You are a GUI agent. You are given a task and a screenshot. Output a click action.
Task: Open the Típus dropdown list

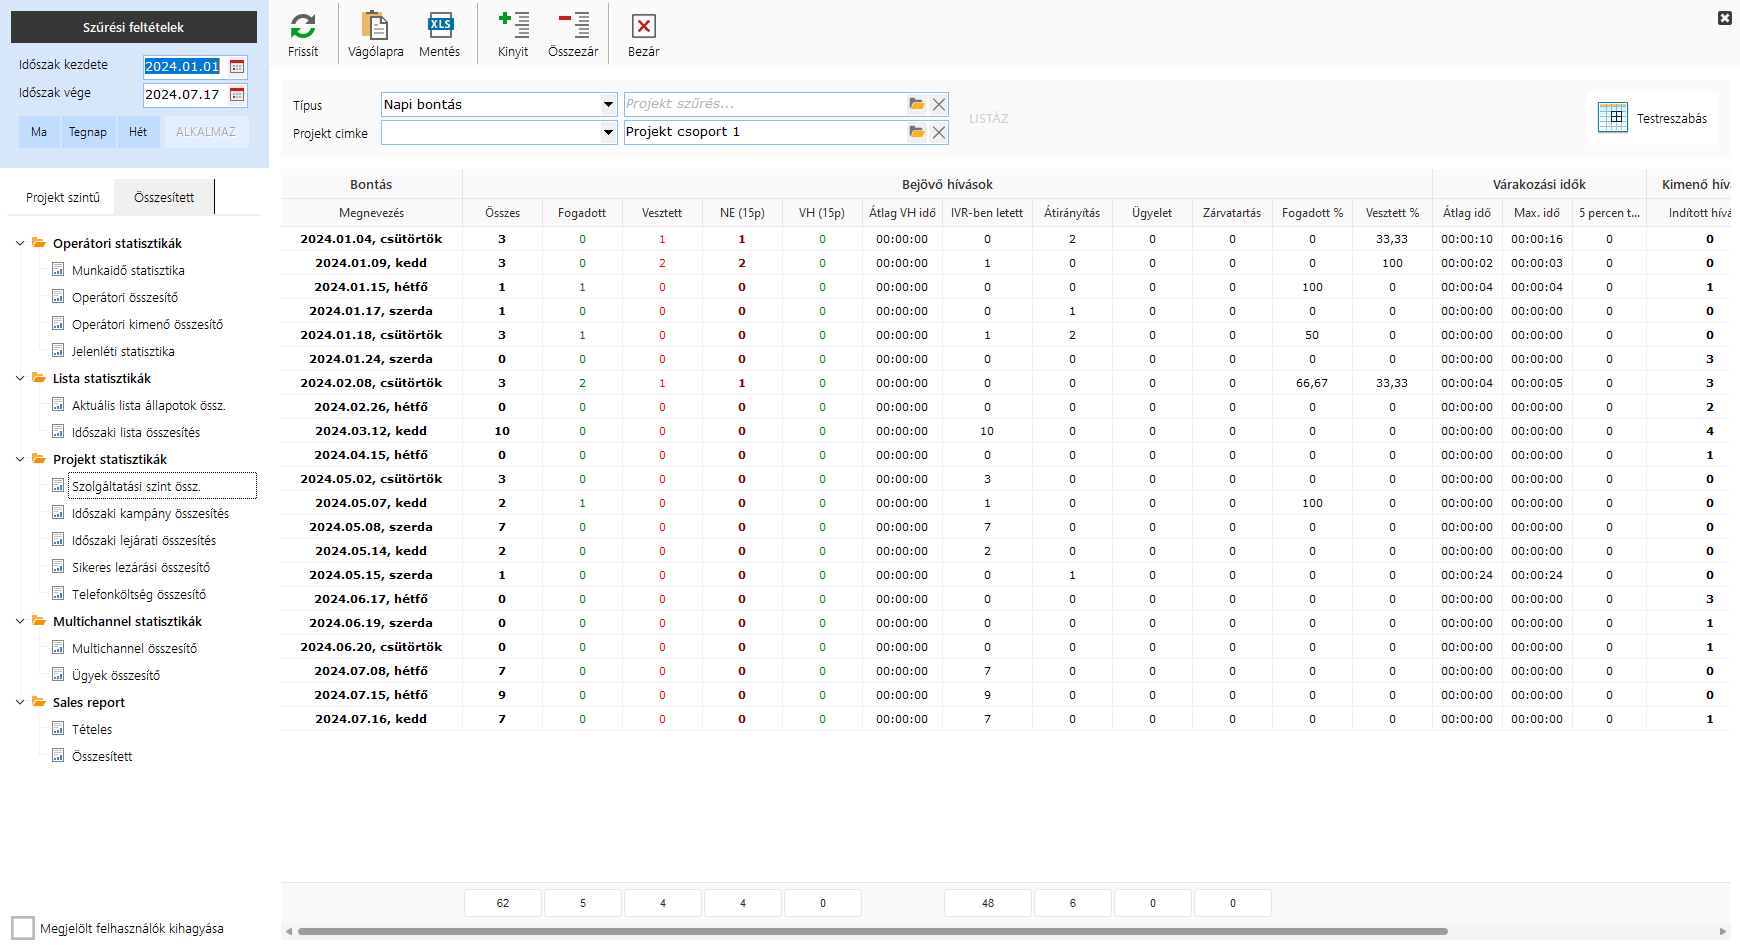tap(608, 105)
